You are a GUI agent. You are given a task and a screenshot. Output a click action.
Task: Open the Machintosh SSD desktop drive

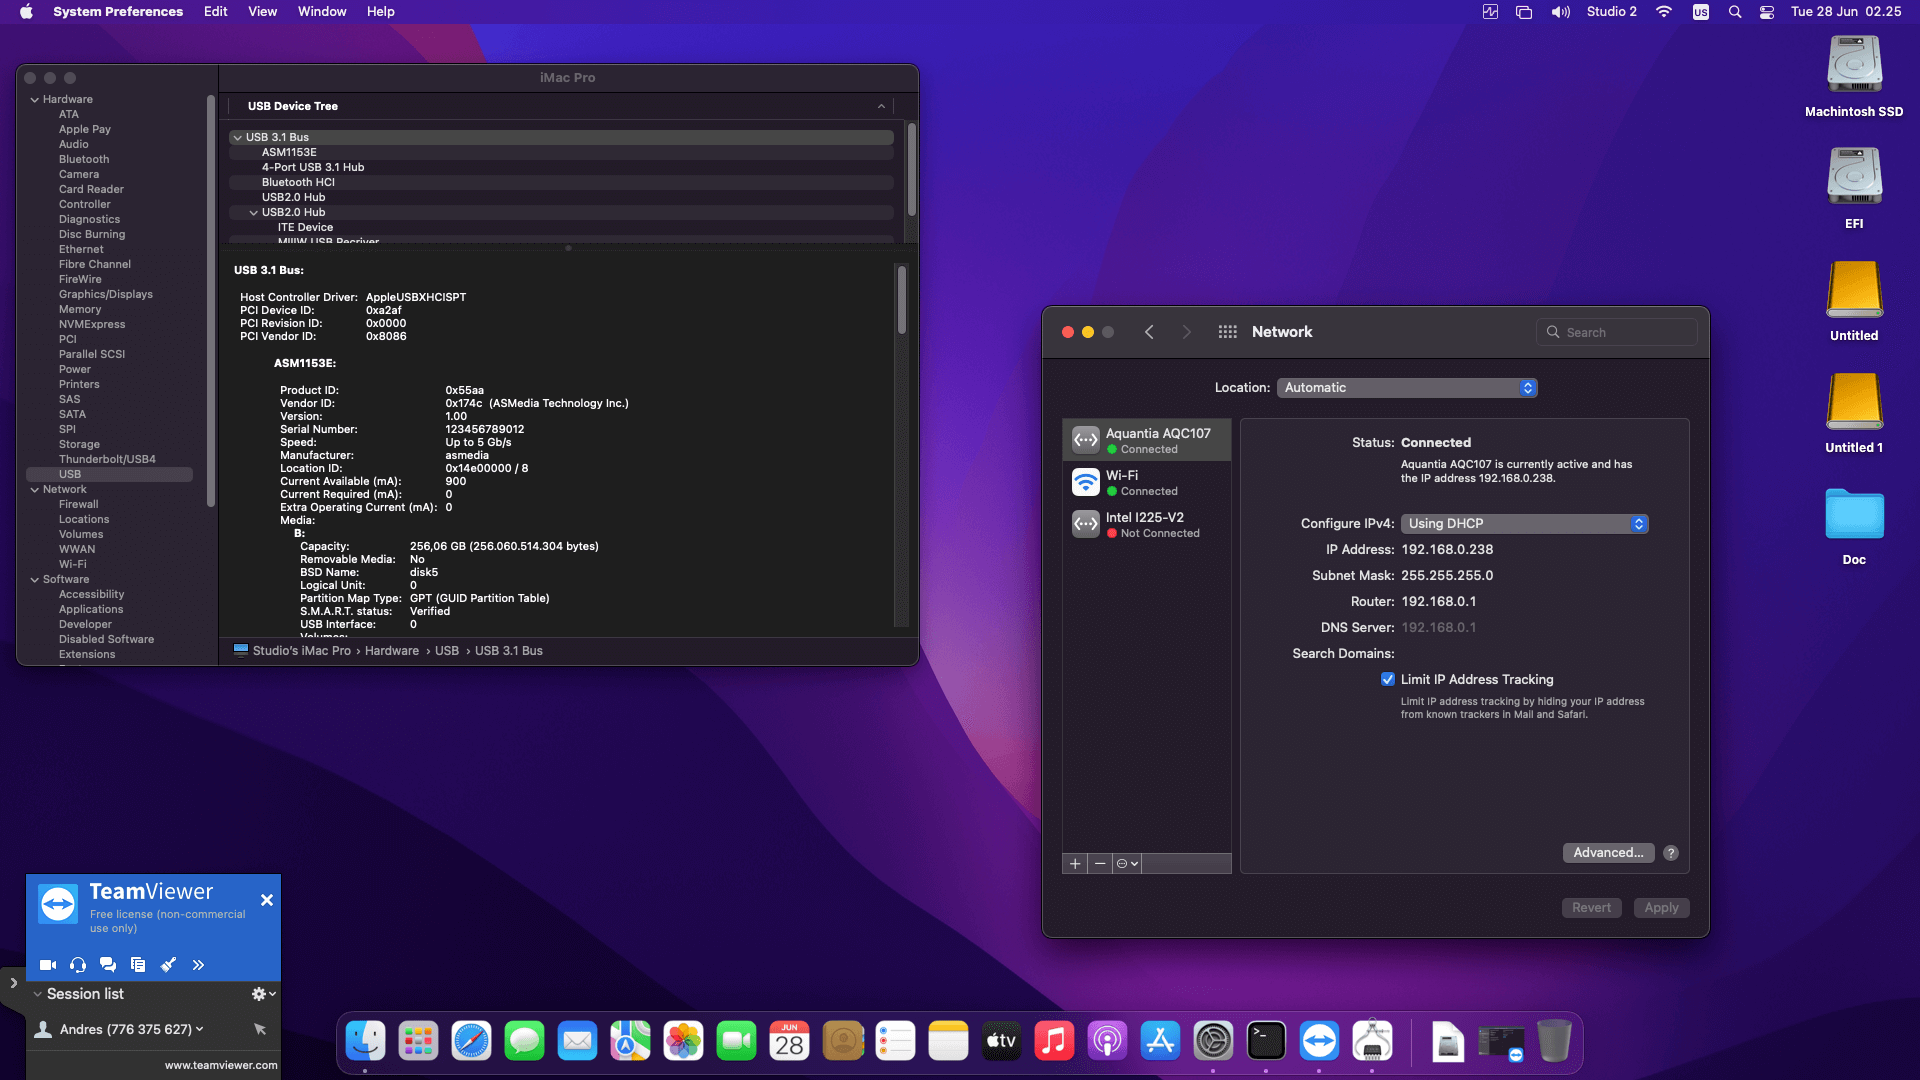pos(1854,77)
